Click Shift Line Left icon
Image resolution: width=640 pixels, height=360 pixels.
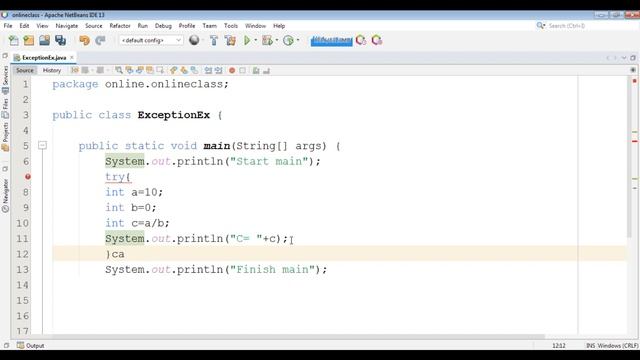click(209, 71)
